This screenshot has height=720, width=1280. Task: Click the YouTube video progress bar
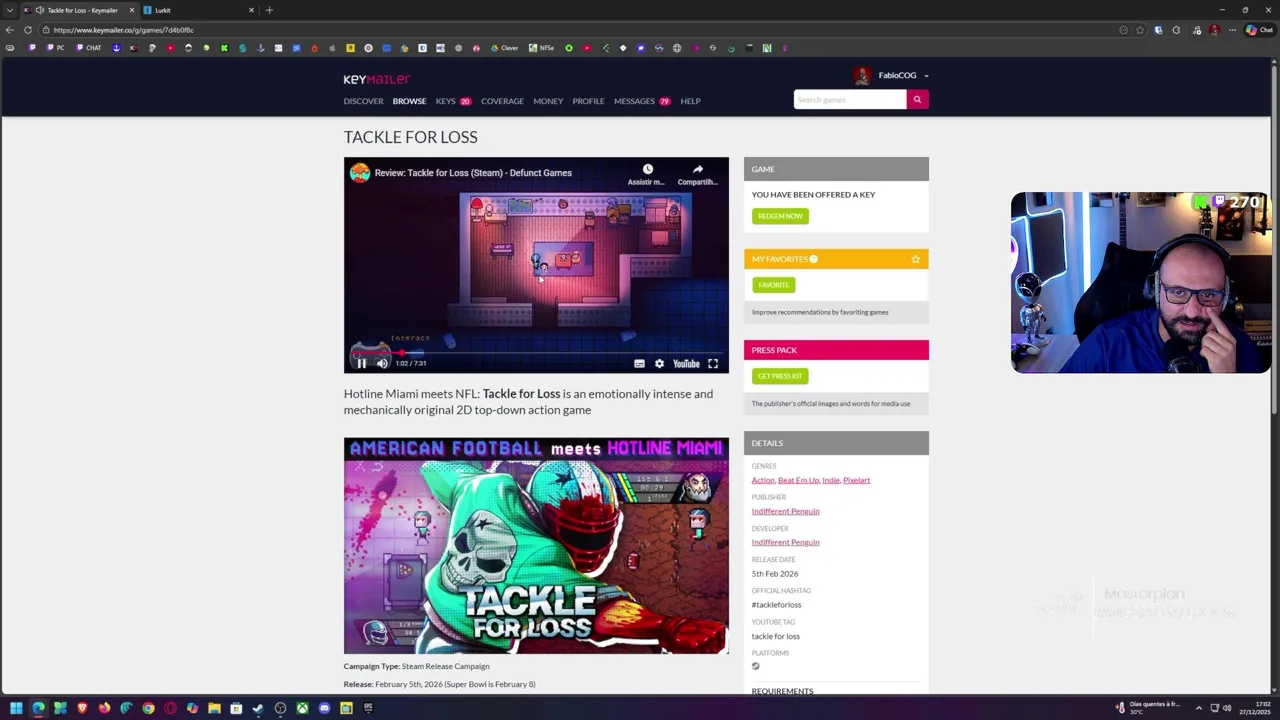point(536,352)
